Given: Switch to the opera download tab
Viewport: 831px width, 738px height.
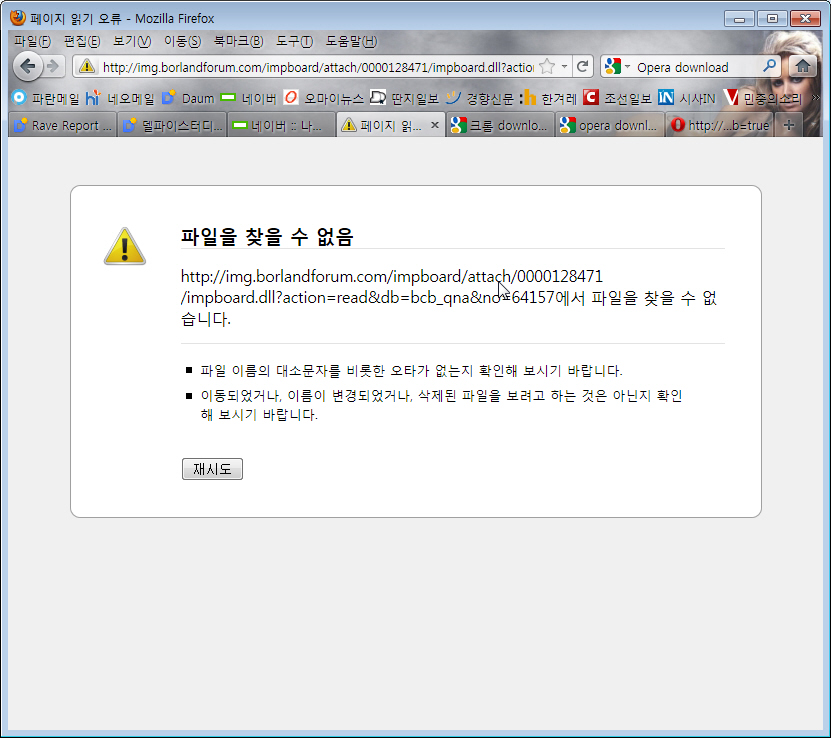Looking at the screenshot, I should click(x=610, y=125).
